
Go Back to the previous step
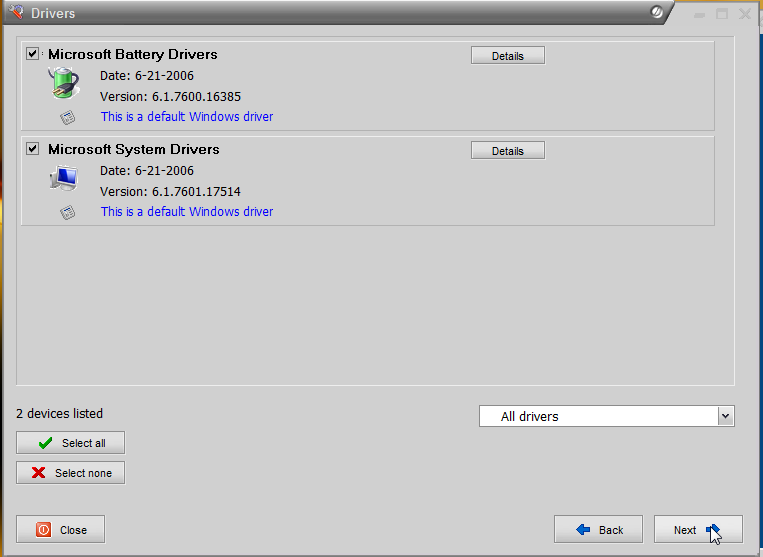pos(598,530)
